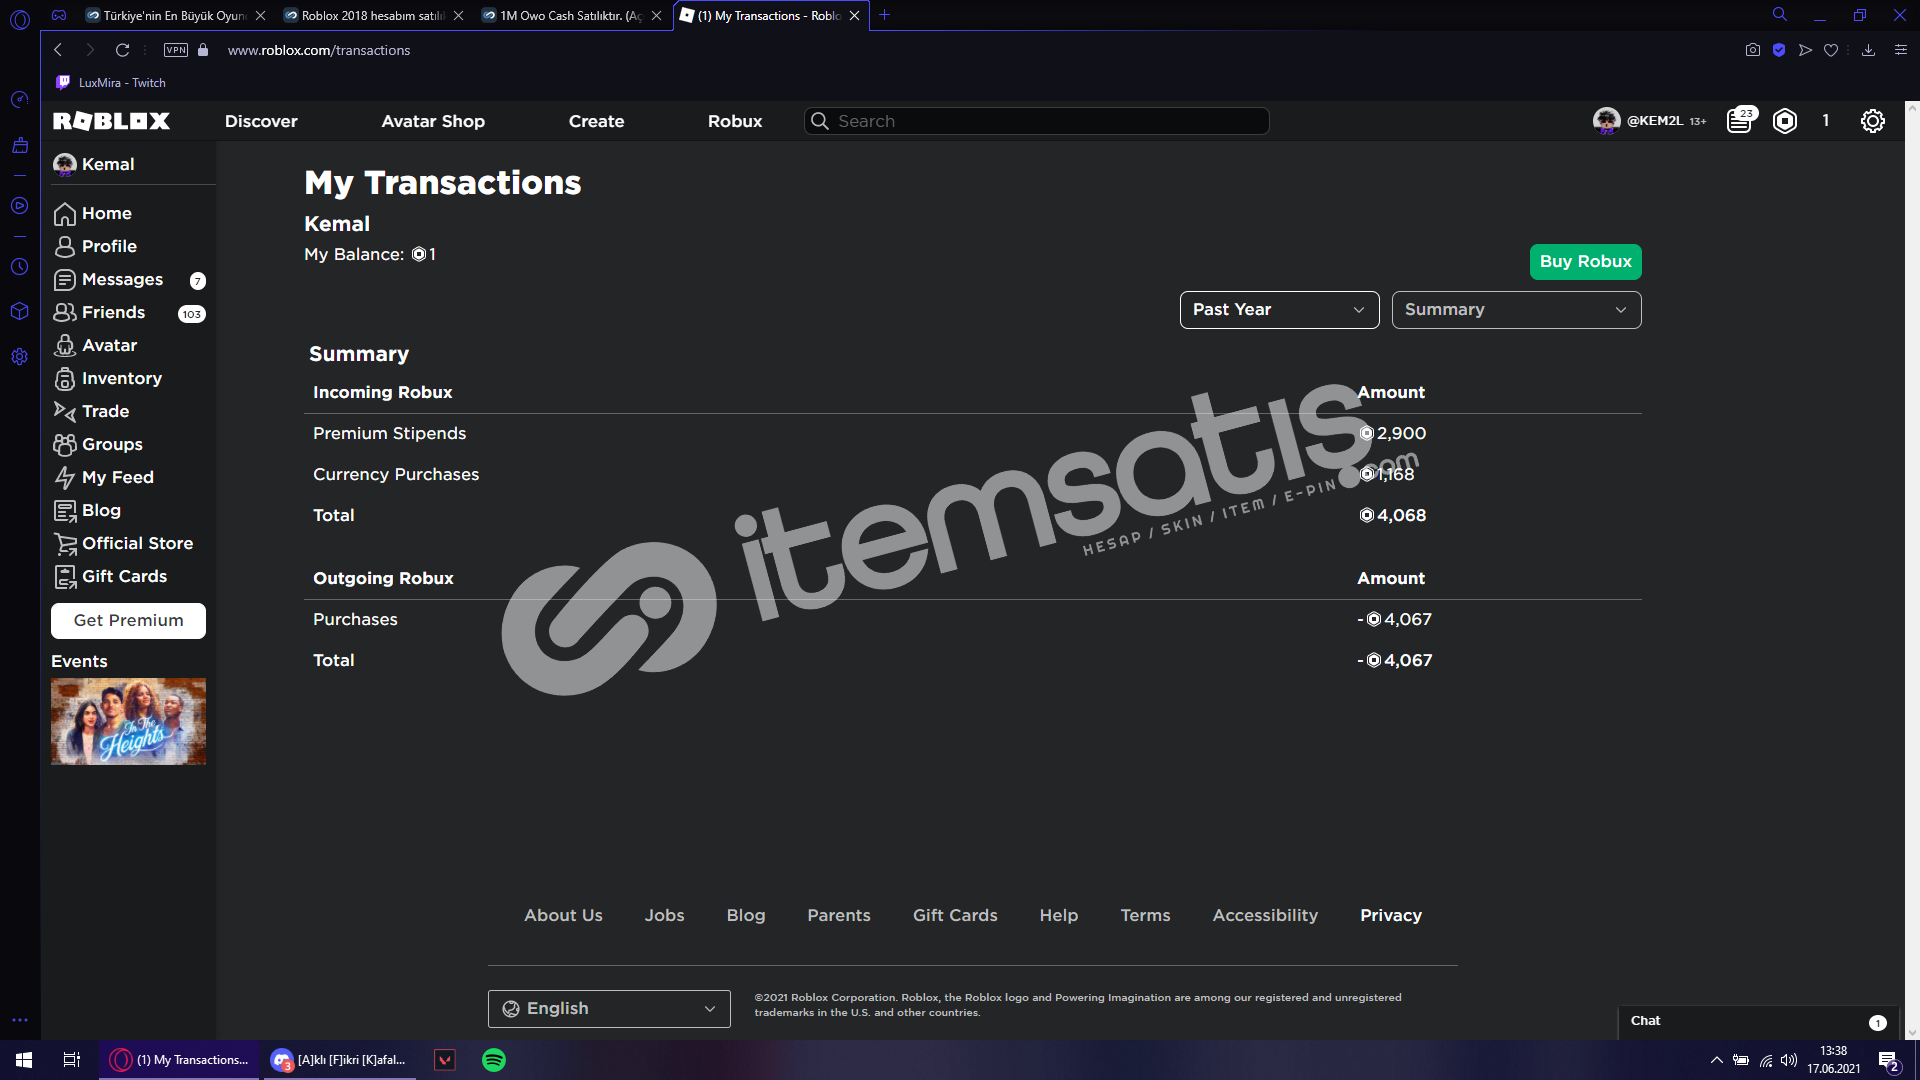
Task: Open the Help footer link
Action: (1058, 915)
